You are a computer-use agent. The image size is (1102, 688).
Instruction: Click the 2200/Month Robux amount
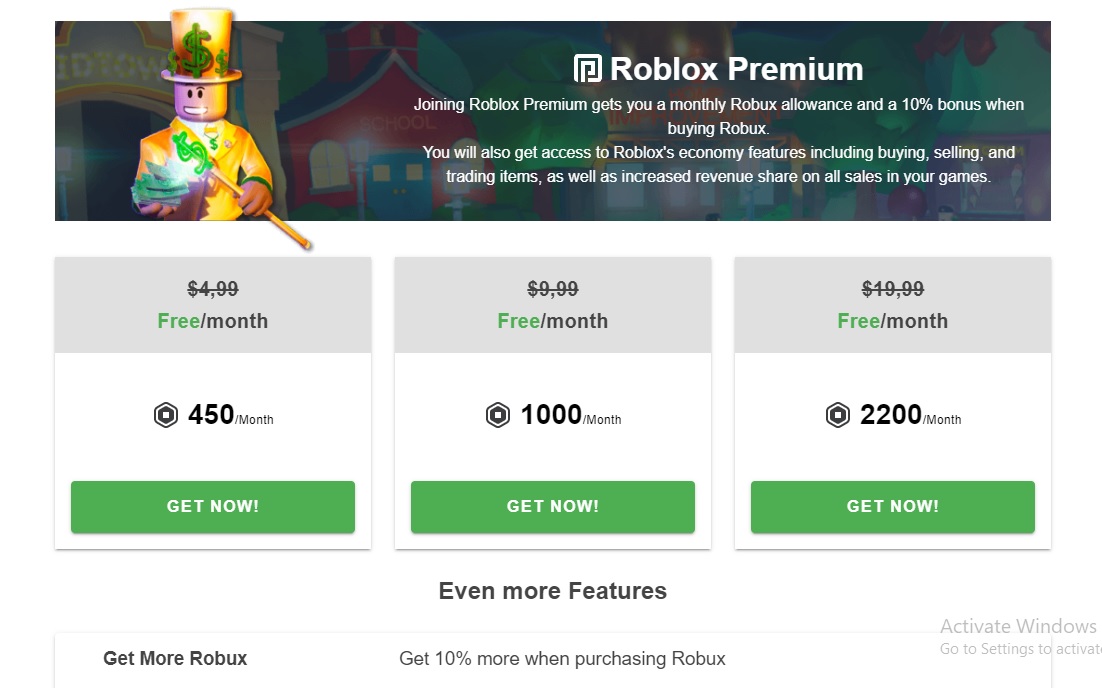click(x=910, y=415)
